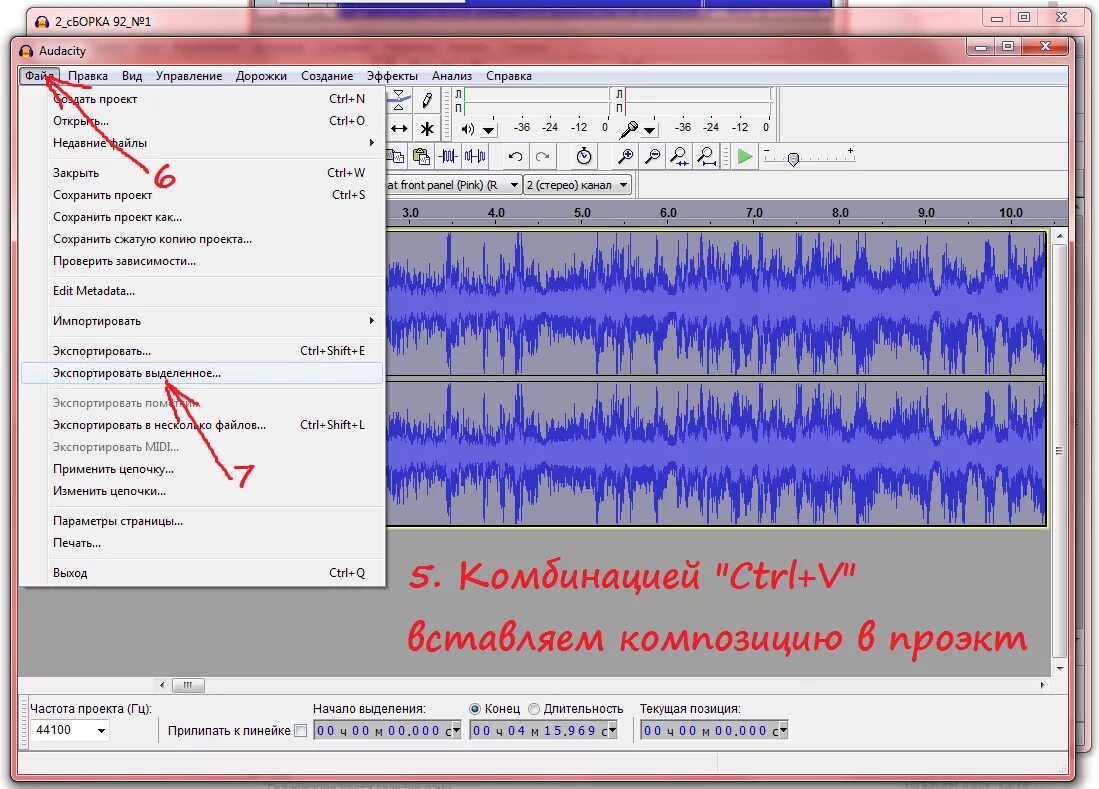Screen dimensions: 1099x789
Task: Choose Edit Metadata... entry
Action: point(203,291)
